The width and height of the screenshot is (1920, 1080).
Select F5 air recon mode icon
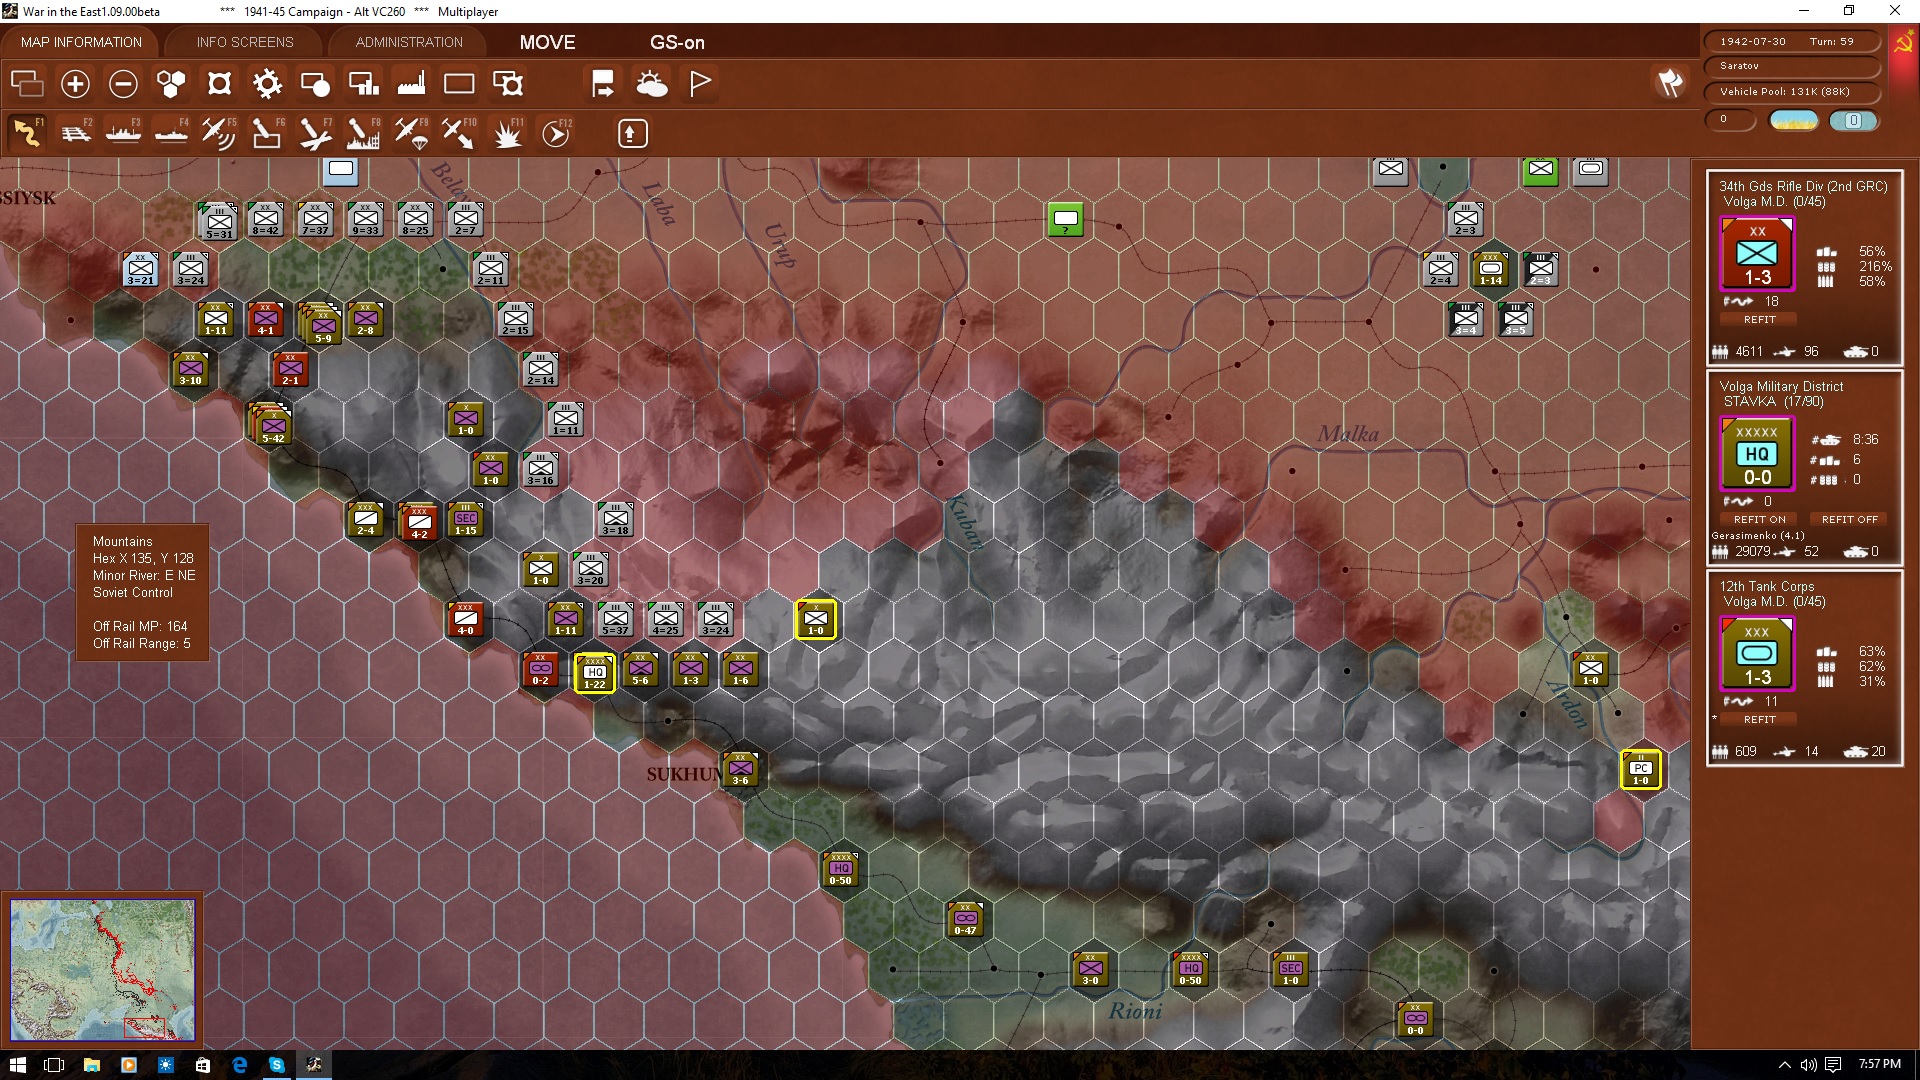(x=219, y=133)
